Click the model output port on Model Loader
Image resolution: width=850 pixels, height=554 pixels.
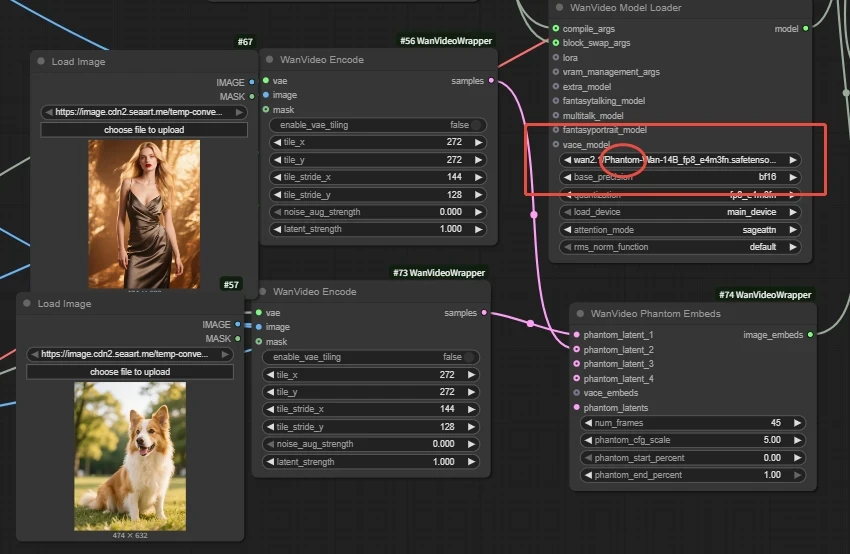coord(806,29)
